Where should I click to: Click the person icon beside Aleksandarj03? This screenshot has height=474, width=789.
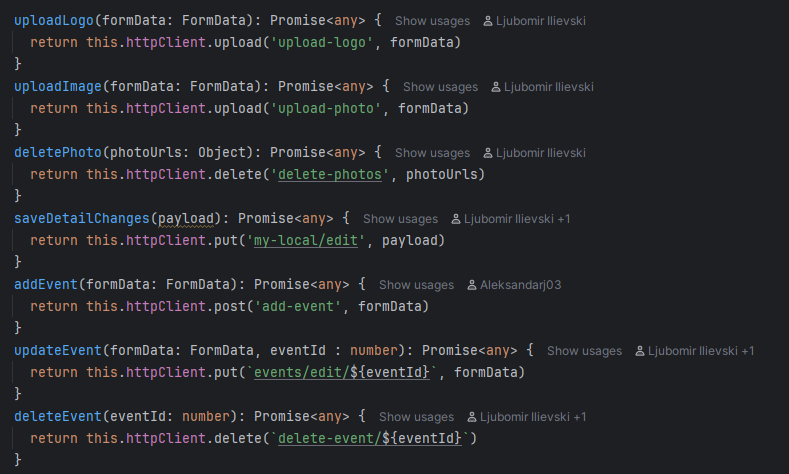pyautogui.click(x=472, y=285)
